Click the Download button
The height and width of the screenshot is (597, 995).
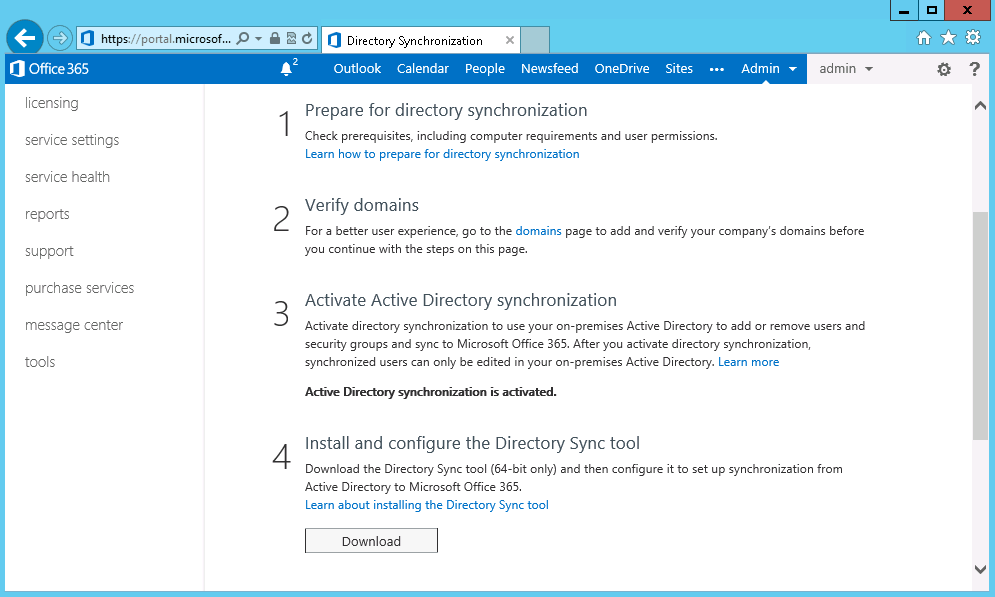[371, 541]
